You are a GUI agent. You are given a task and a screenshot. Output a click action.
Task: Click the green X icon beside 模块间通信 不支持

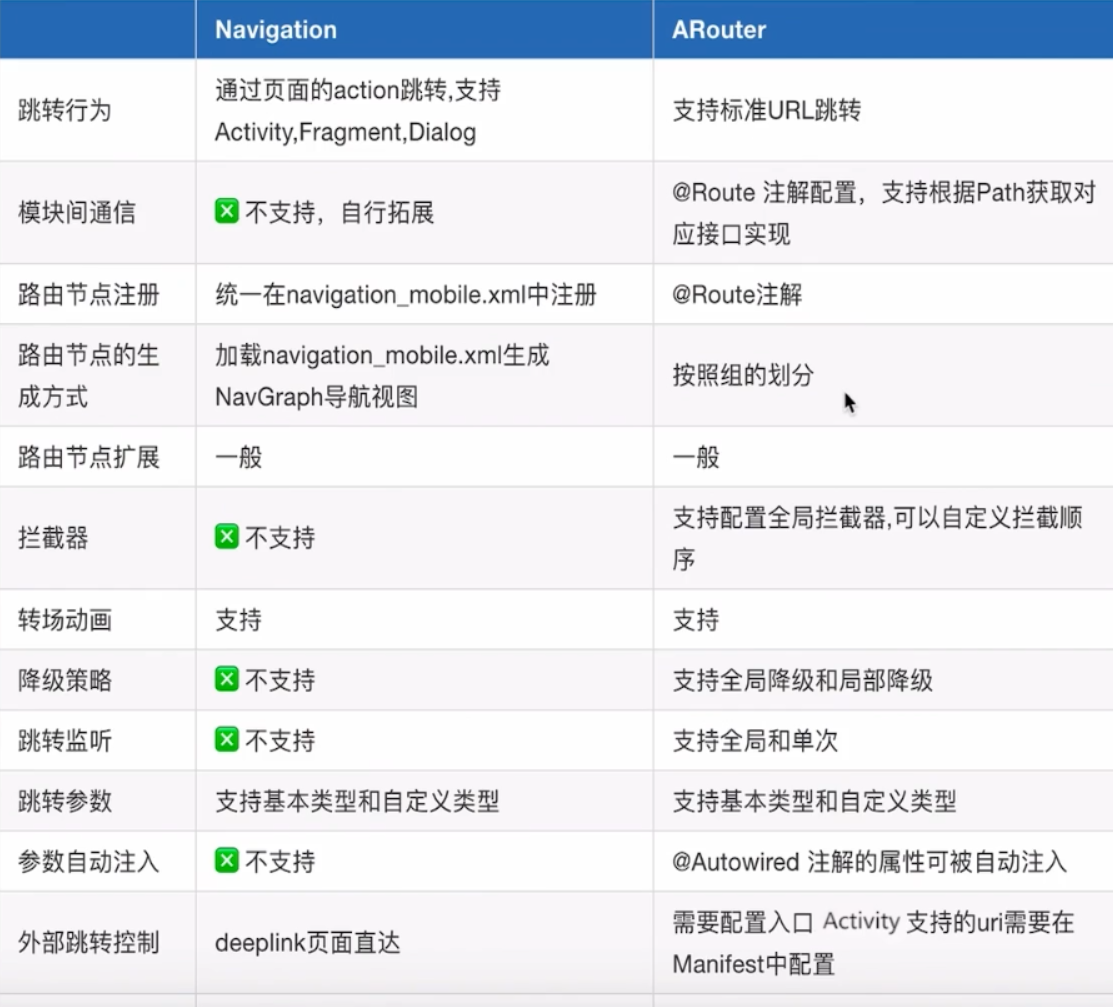[x=225, y=210]
